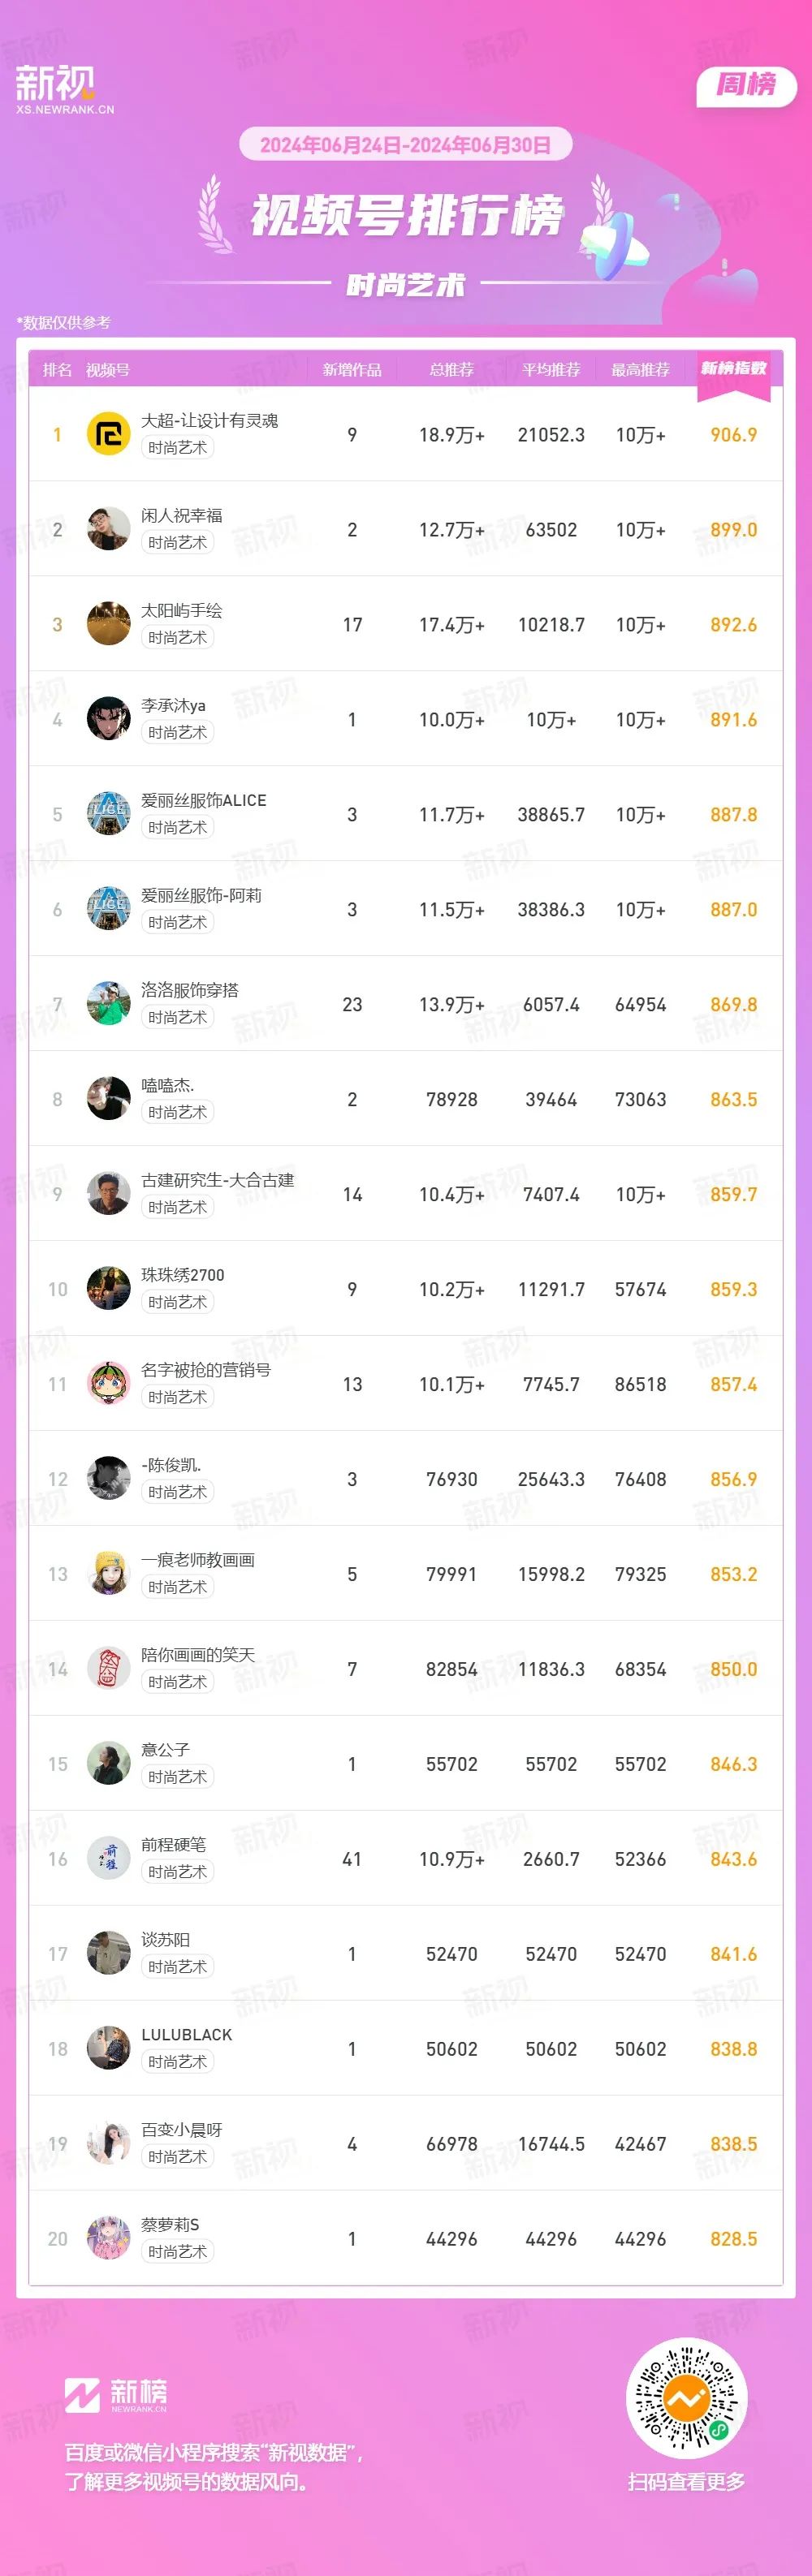Click avatar of 名字被抢的营销号
Image resolution: width=812 pixels, height=2576 pixels.
pos(108,1384)
